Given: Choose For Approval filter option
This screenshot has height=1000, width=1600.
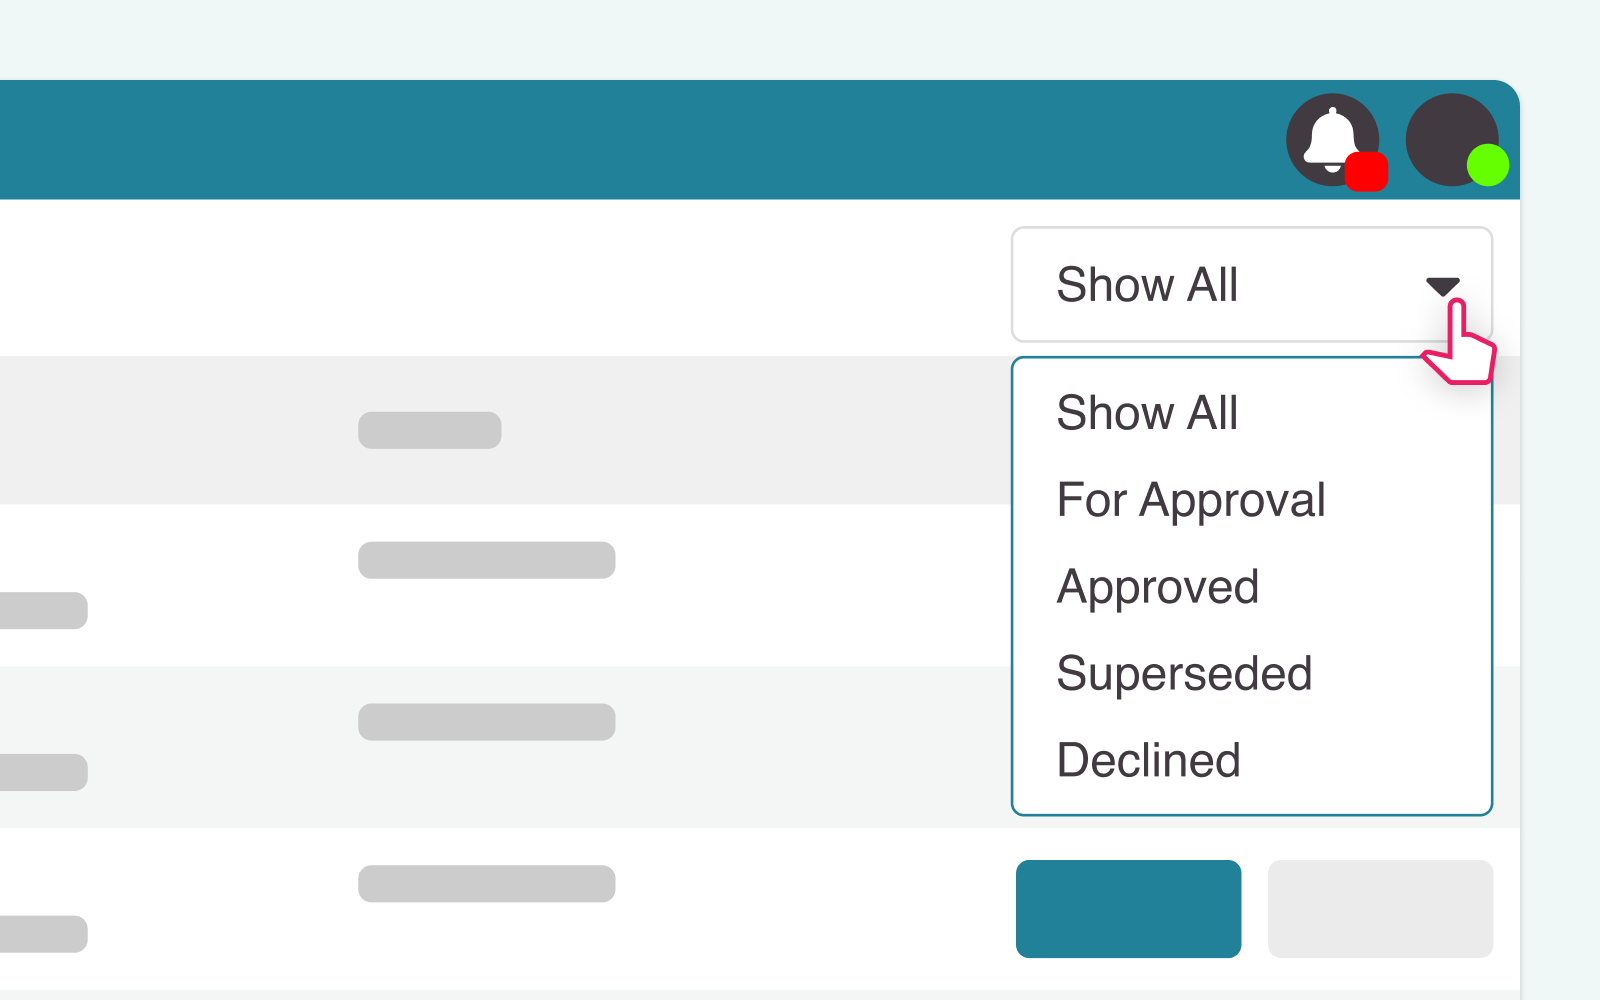Looking at the screenshot, I should 1191,500.
